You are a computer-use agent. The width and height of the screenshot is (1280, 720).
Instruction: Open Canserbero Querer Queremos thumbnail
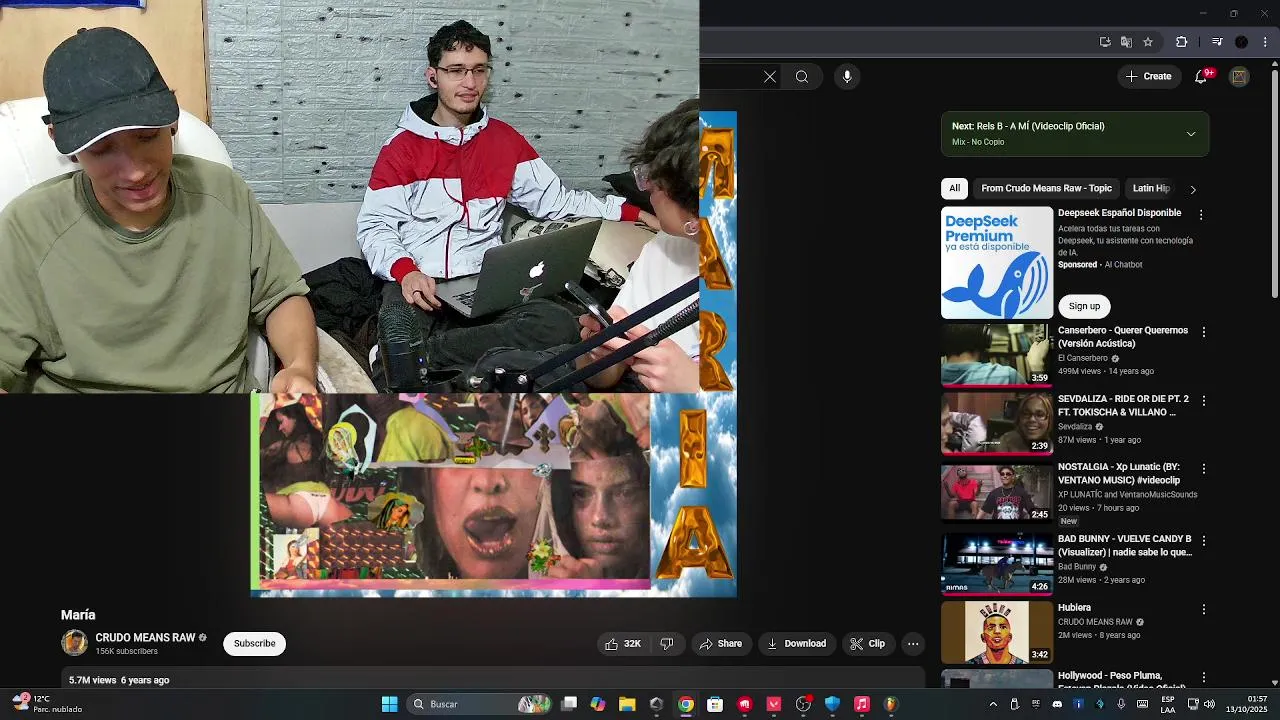pos(997,355)
